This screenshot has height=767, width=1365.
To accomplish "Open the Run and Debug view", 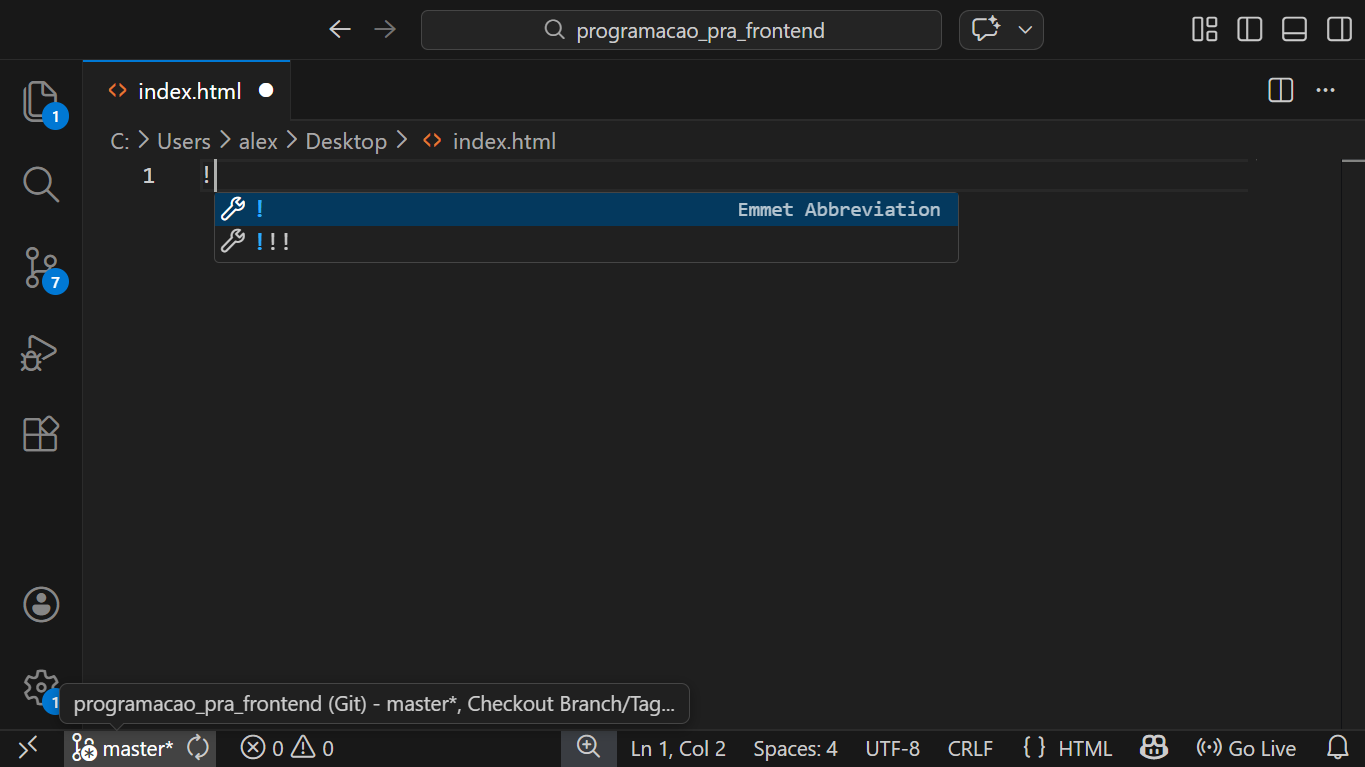I will coord(40,353).
